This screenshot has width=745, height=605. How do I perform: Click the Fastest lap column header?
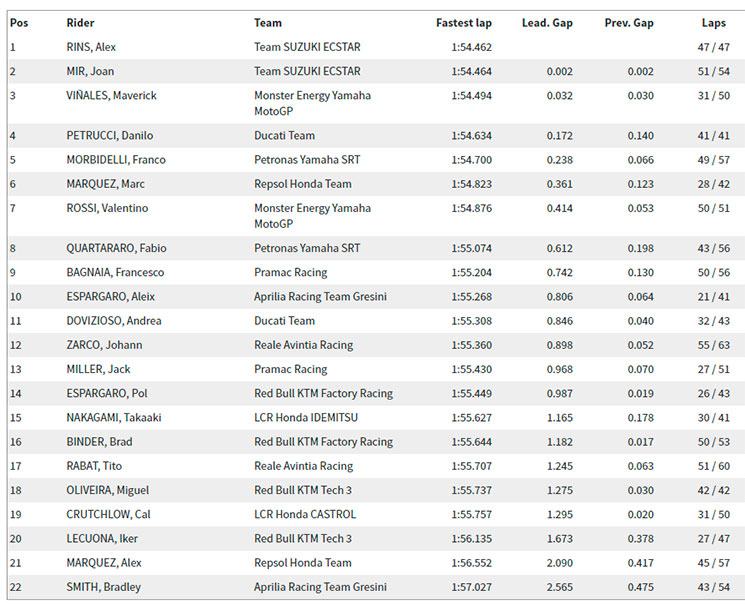[464, 23]
